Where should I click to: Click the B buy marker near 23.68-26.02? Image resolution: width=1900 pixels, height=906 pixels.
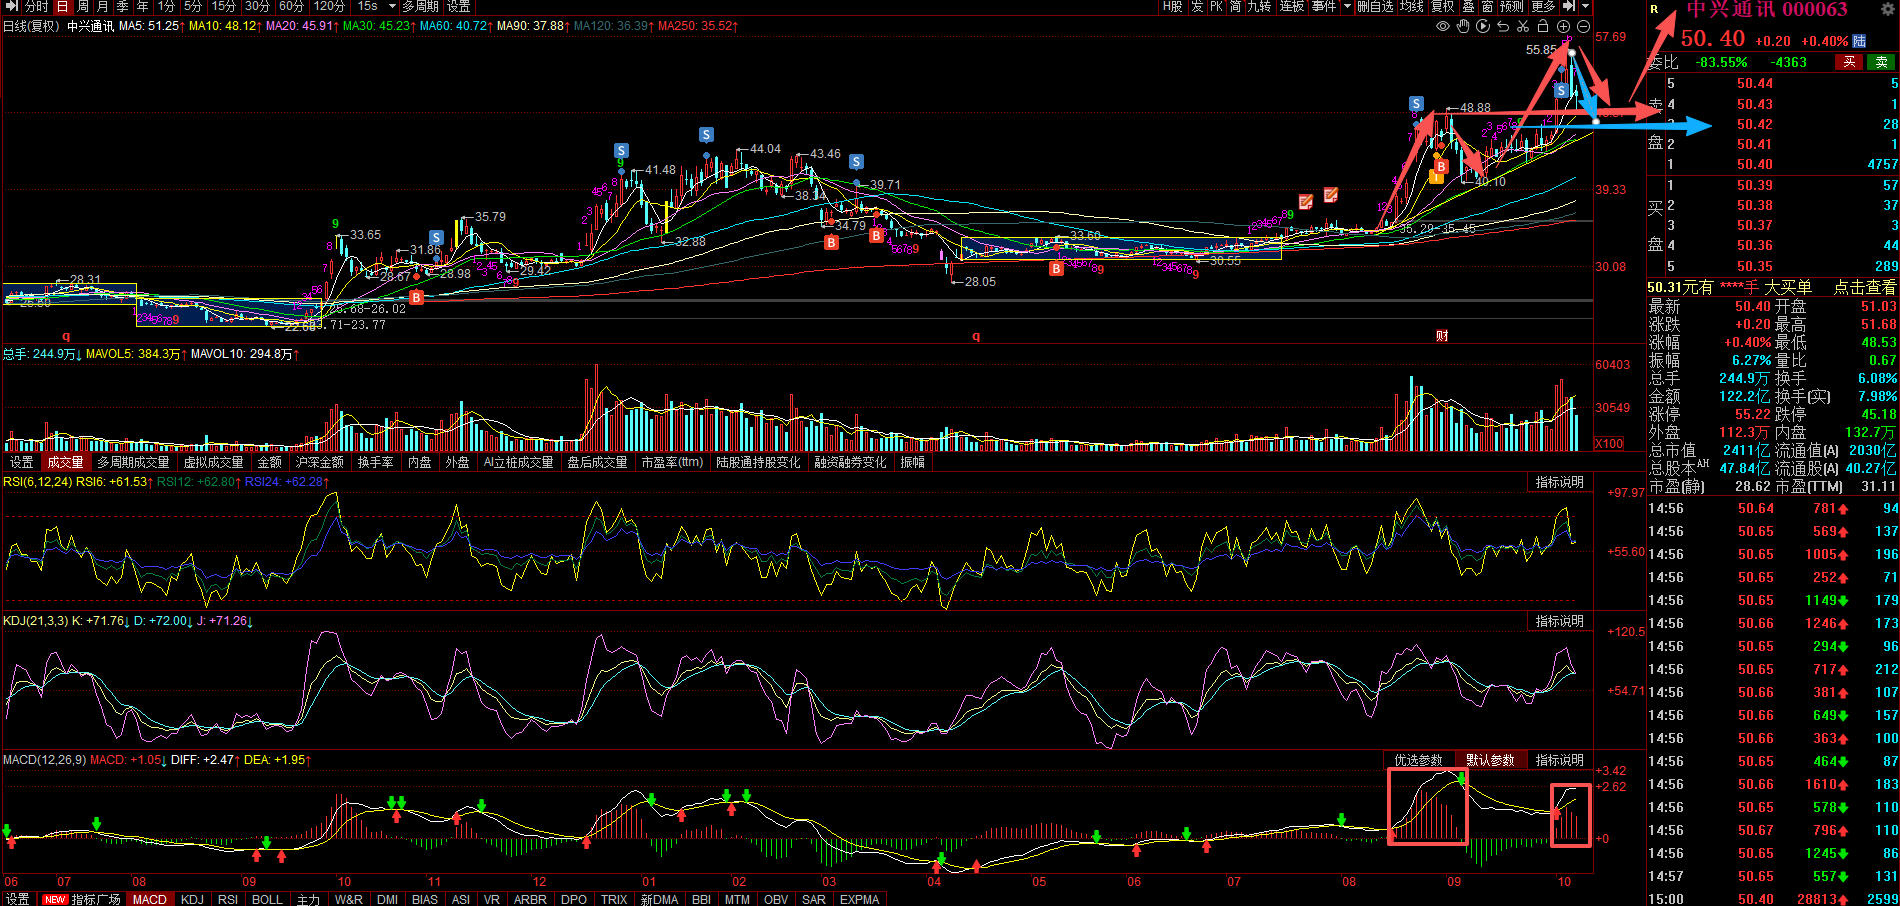(417, 297)
